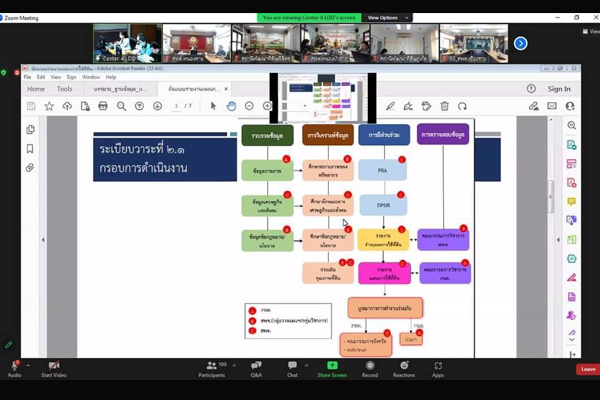This screenshot has width=600, height=400.
Task: Open the Reactions menu
Action: tap(404, 367)
